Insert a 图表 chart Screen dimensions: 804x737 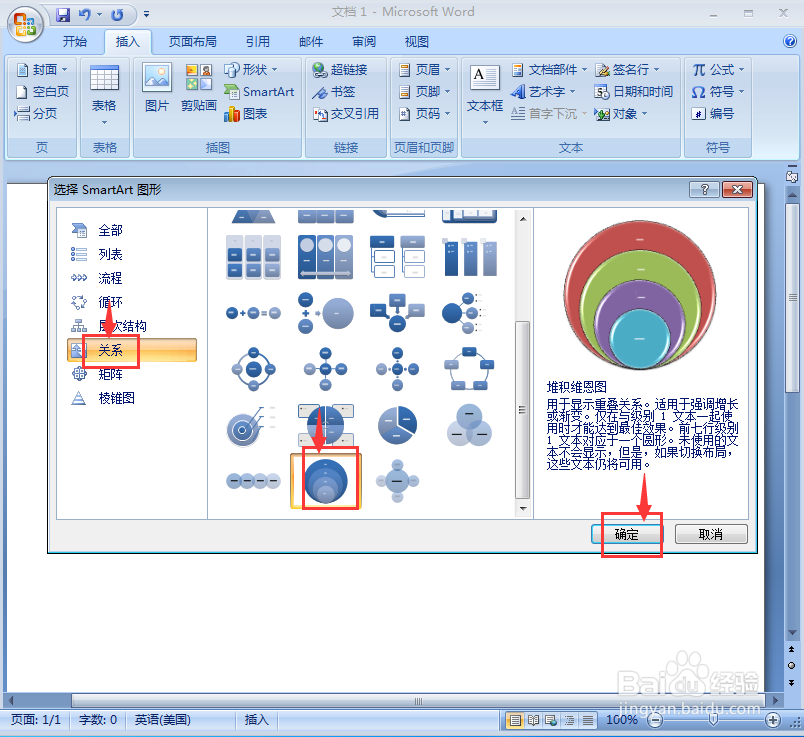[x=246, y=114]
